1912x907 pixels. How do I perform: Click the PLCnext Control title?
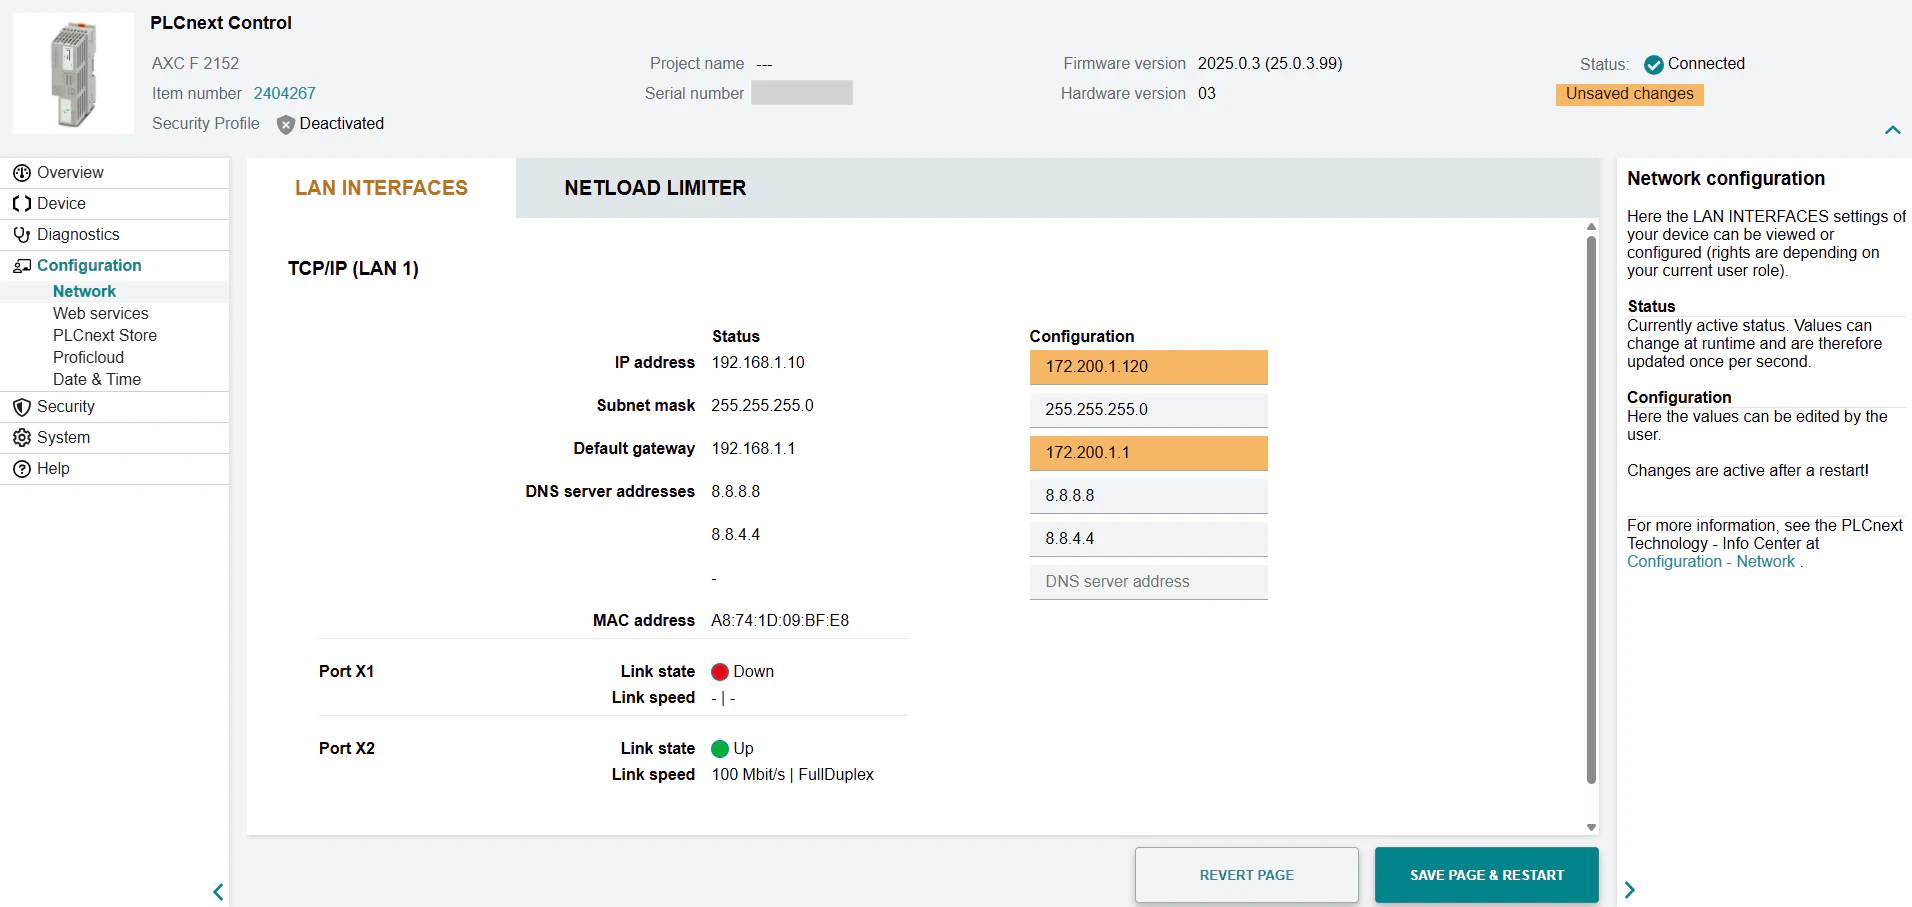point(221,23)
